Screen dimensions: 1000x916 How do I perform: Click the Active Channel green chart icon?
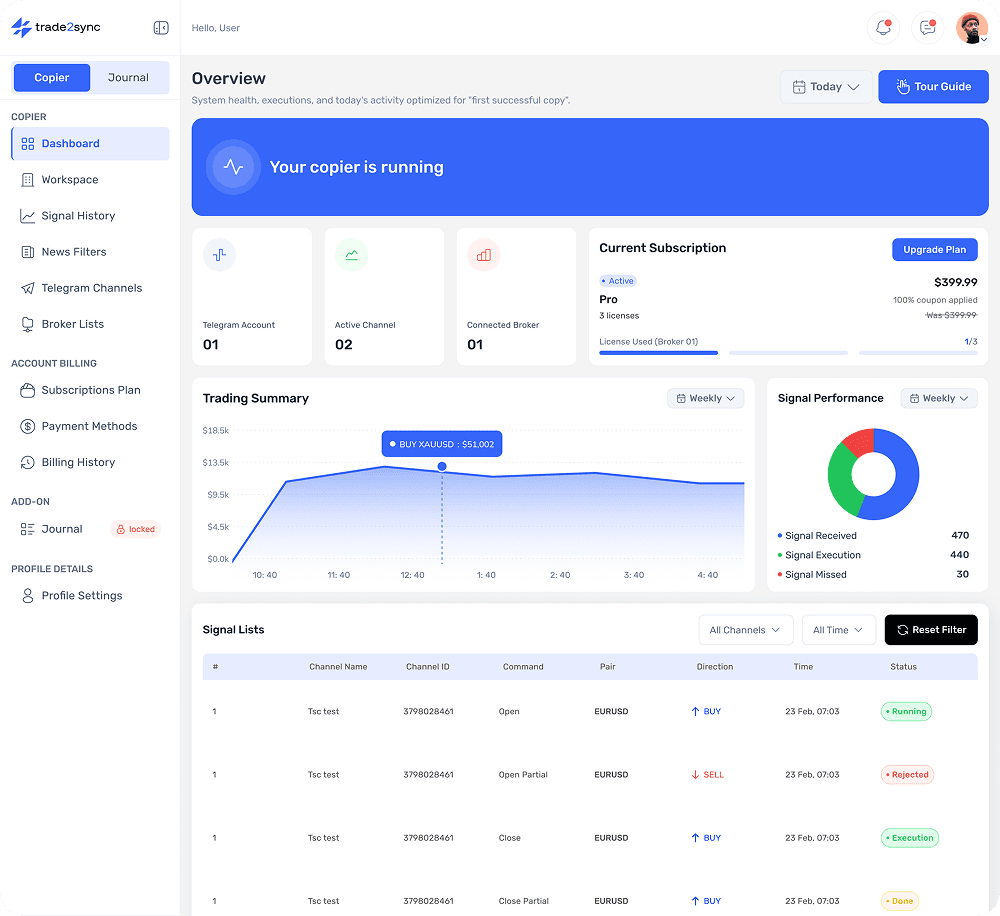click(x=351, y=255)
